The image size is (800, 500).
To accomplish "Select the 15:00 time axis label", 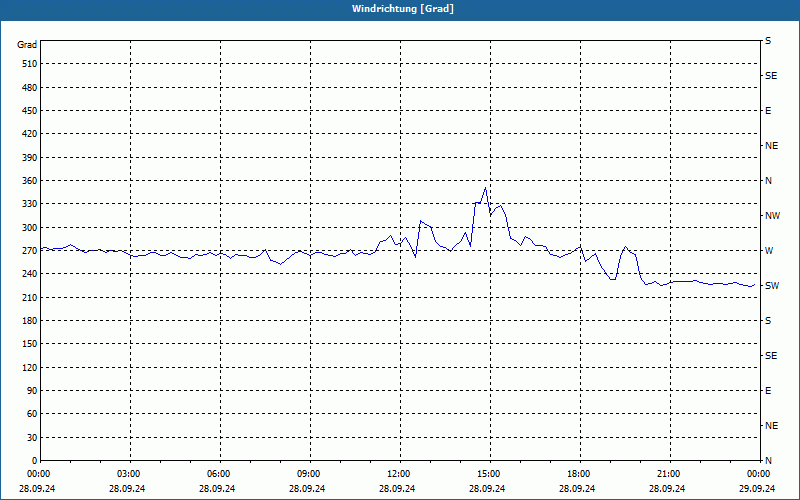I will pos(489,474).
